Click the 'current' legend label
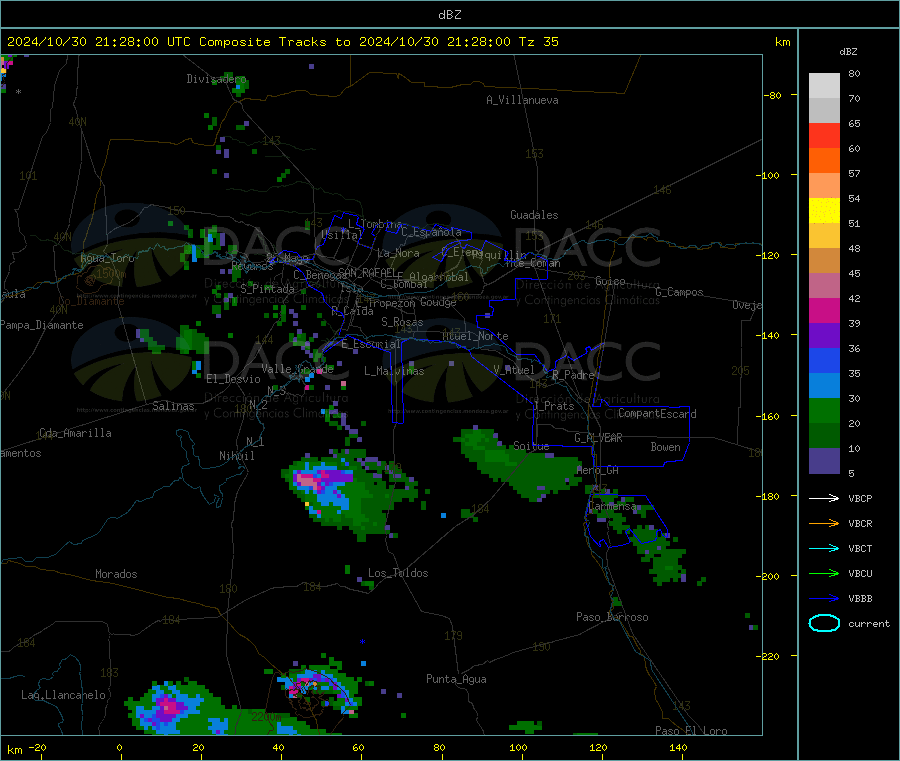Screen dimensions: 900x761 pyautogui.click(x=869, y=623)
